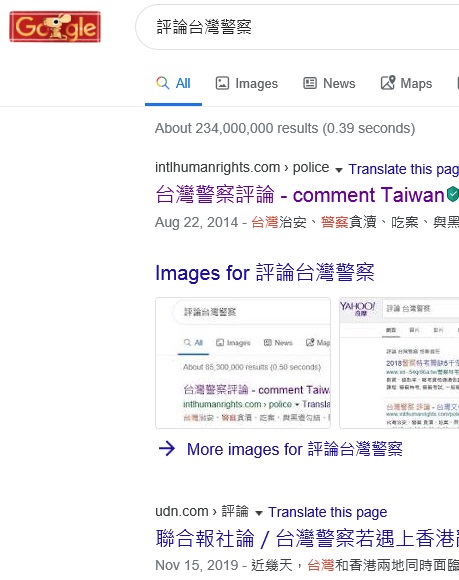Click the Maps tab pin icon
The image size is (459, 580).
[x=388, y=82]
